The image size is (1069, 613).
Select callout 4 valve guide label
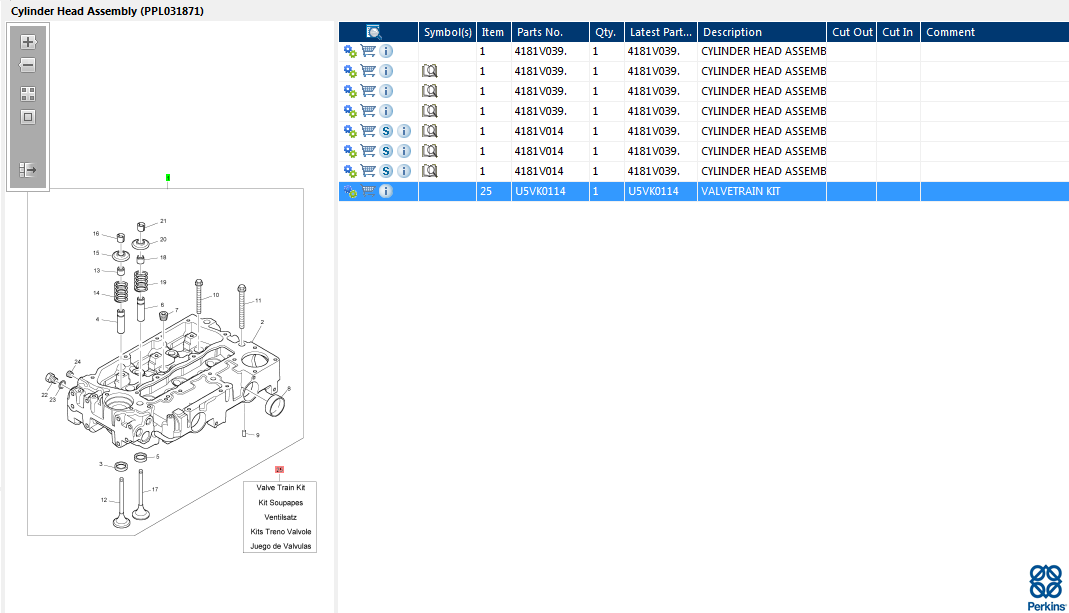[97, 320]
